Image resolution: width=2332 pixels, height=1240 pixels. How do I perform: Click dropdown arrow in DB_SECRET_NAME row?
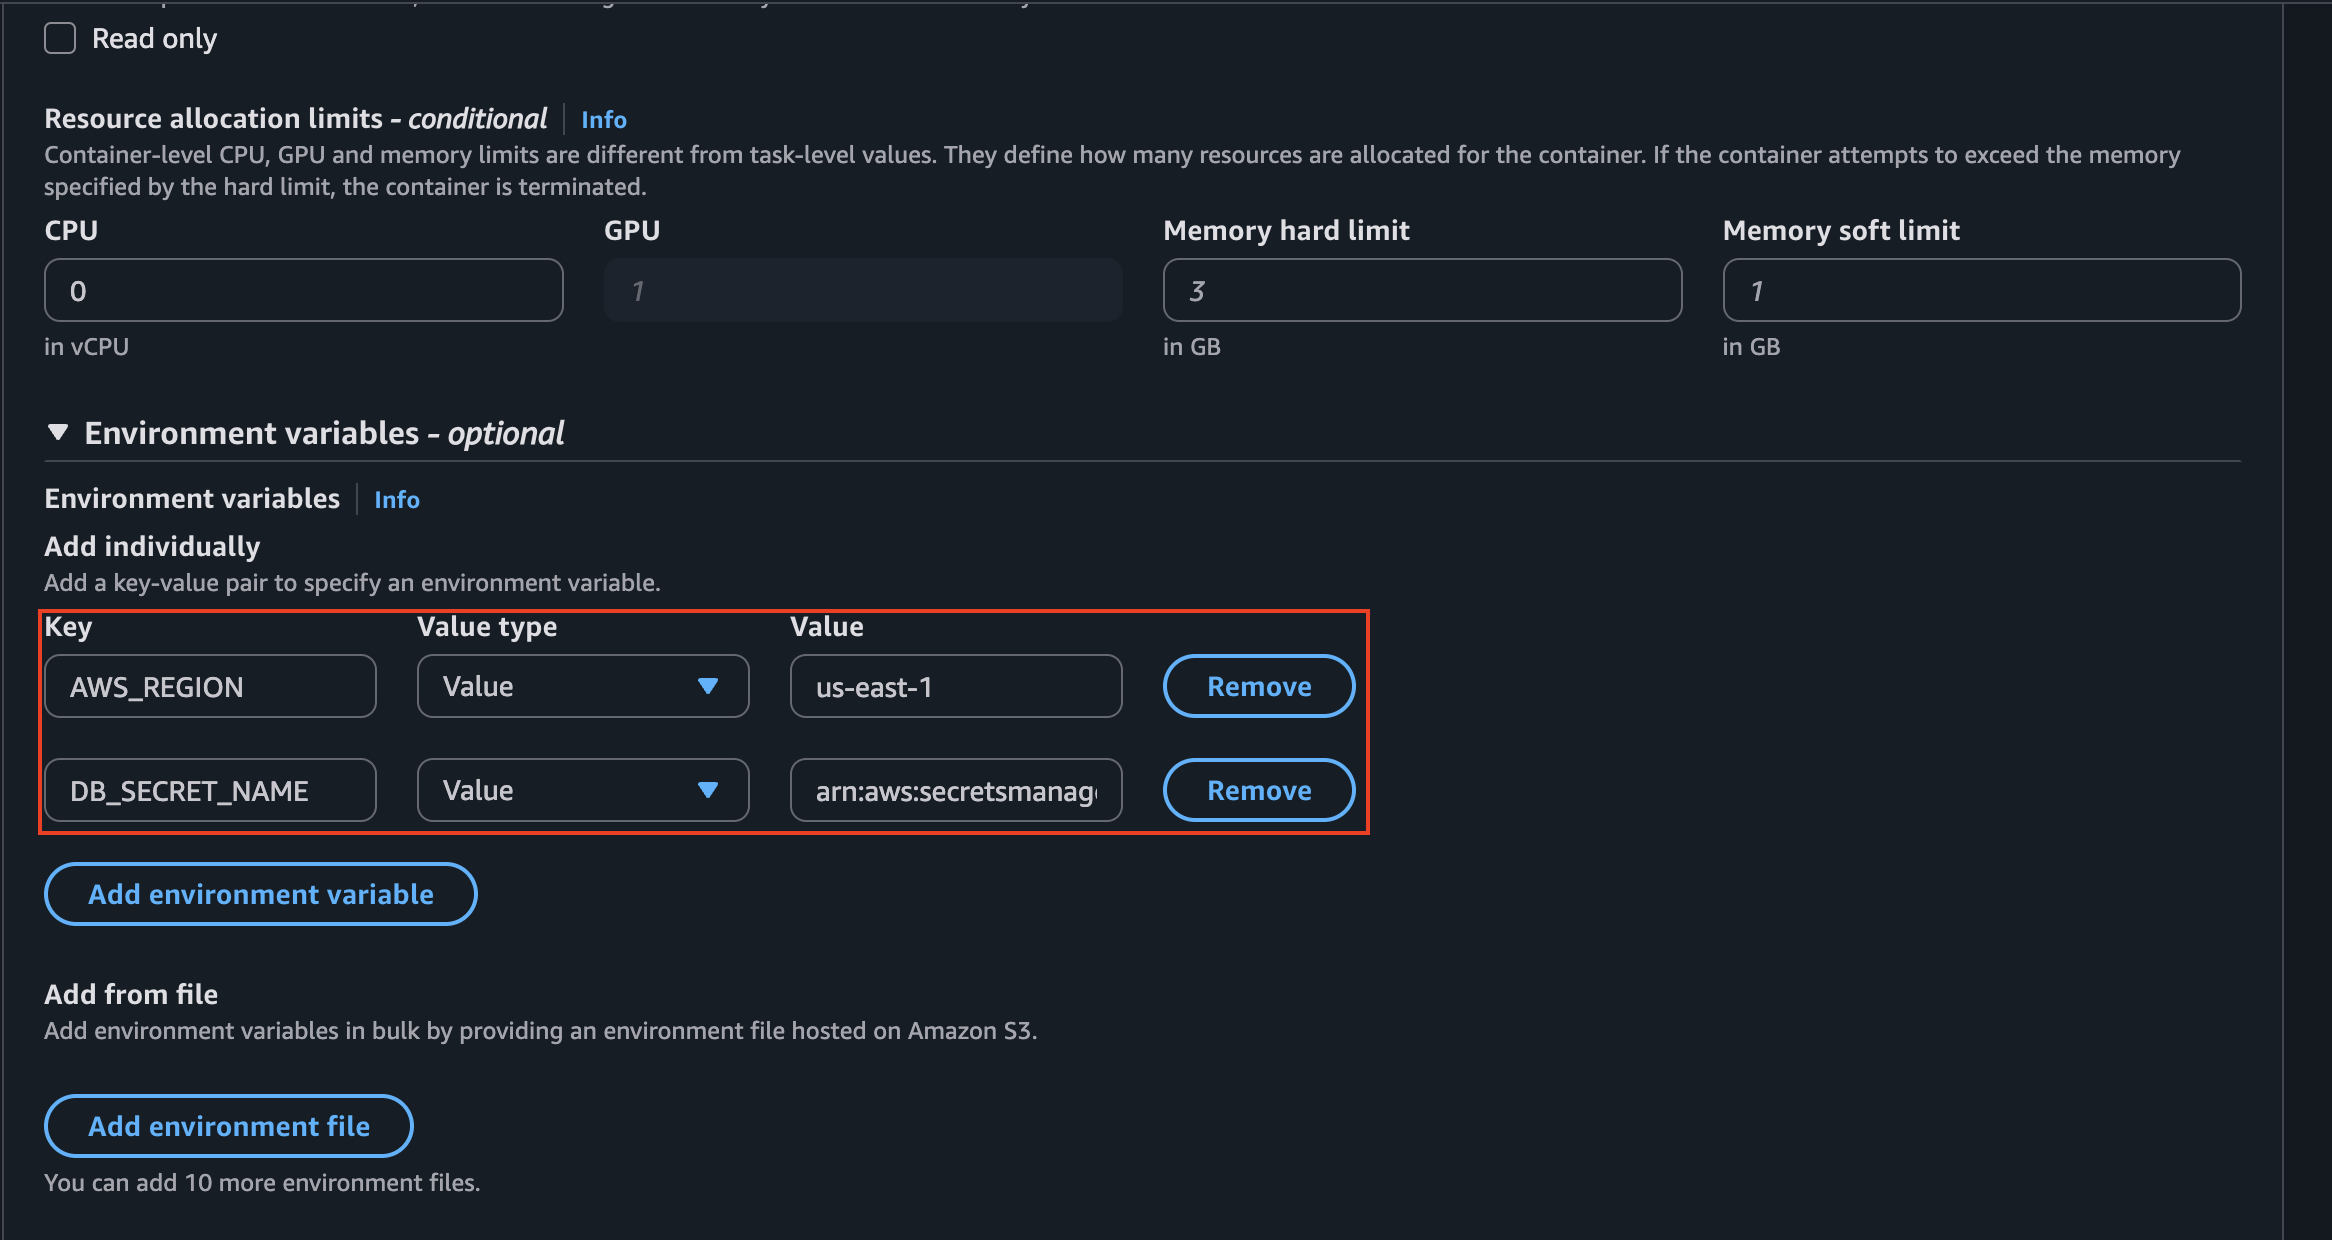point(708,791)
